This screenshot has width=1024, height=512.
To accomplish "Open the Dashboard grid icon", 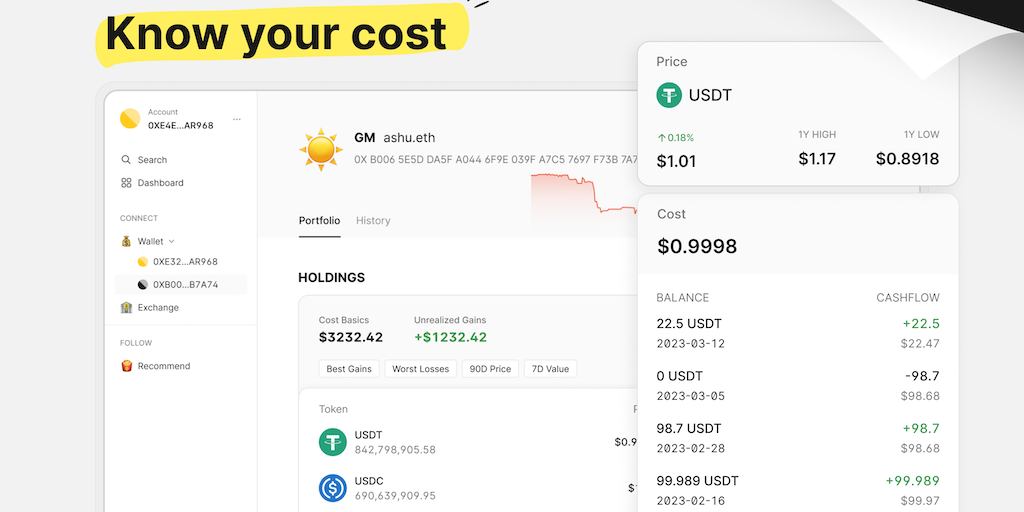I will (126, 183).
